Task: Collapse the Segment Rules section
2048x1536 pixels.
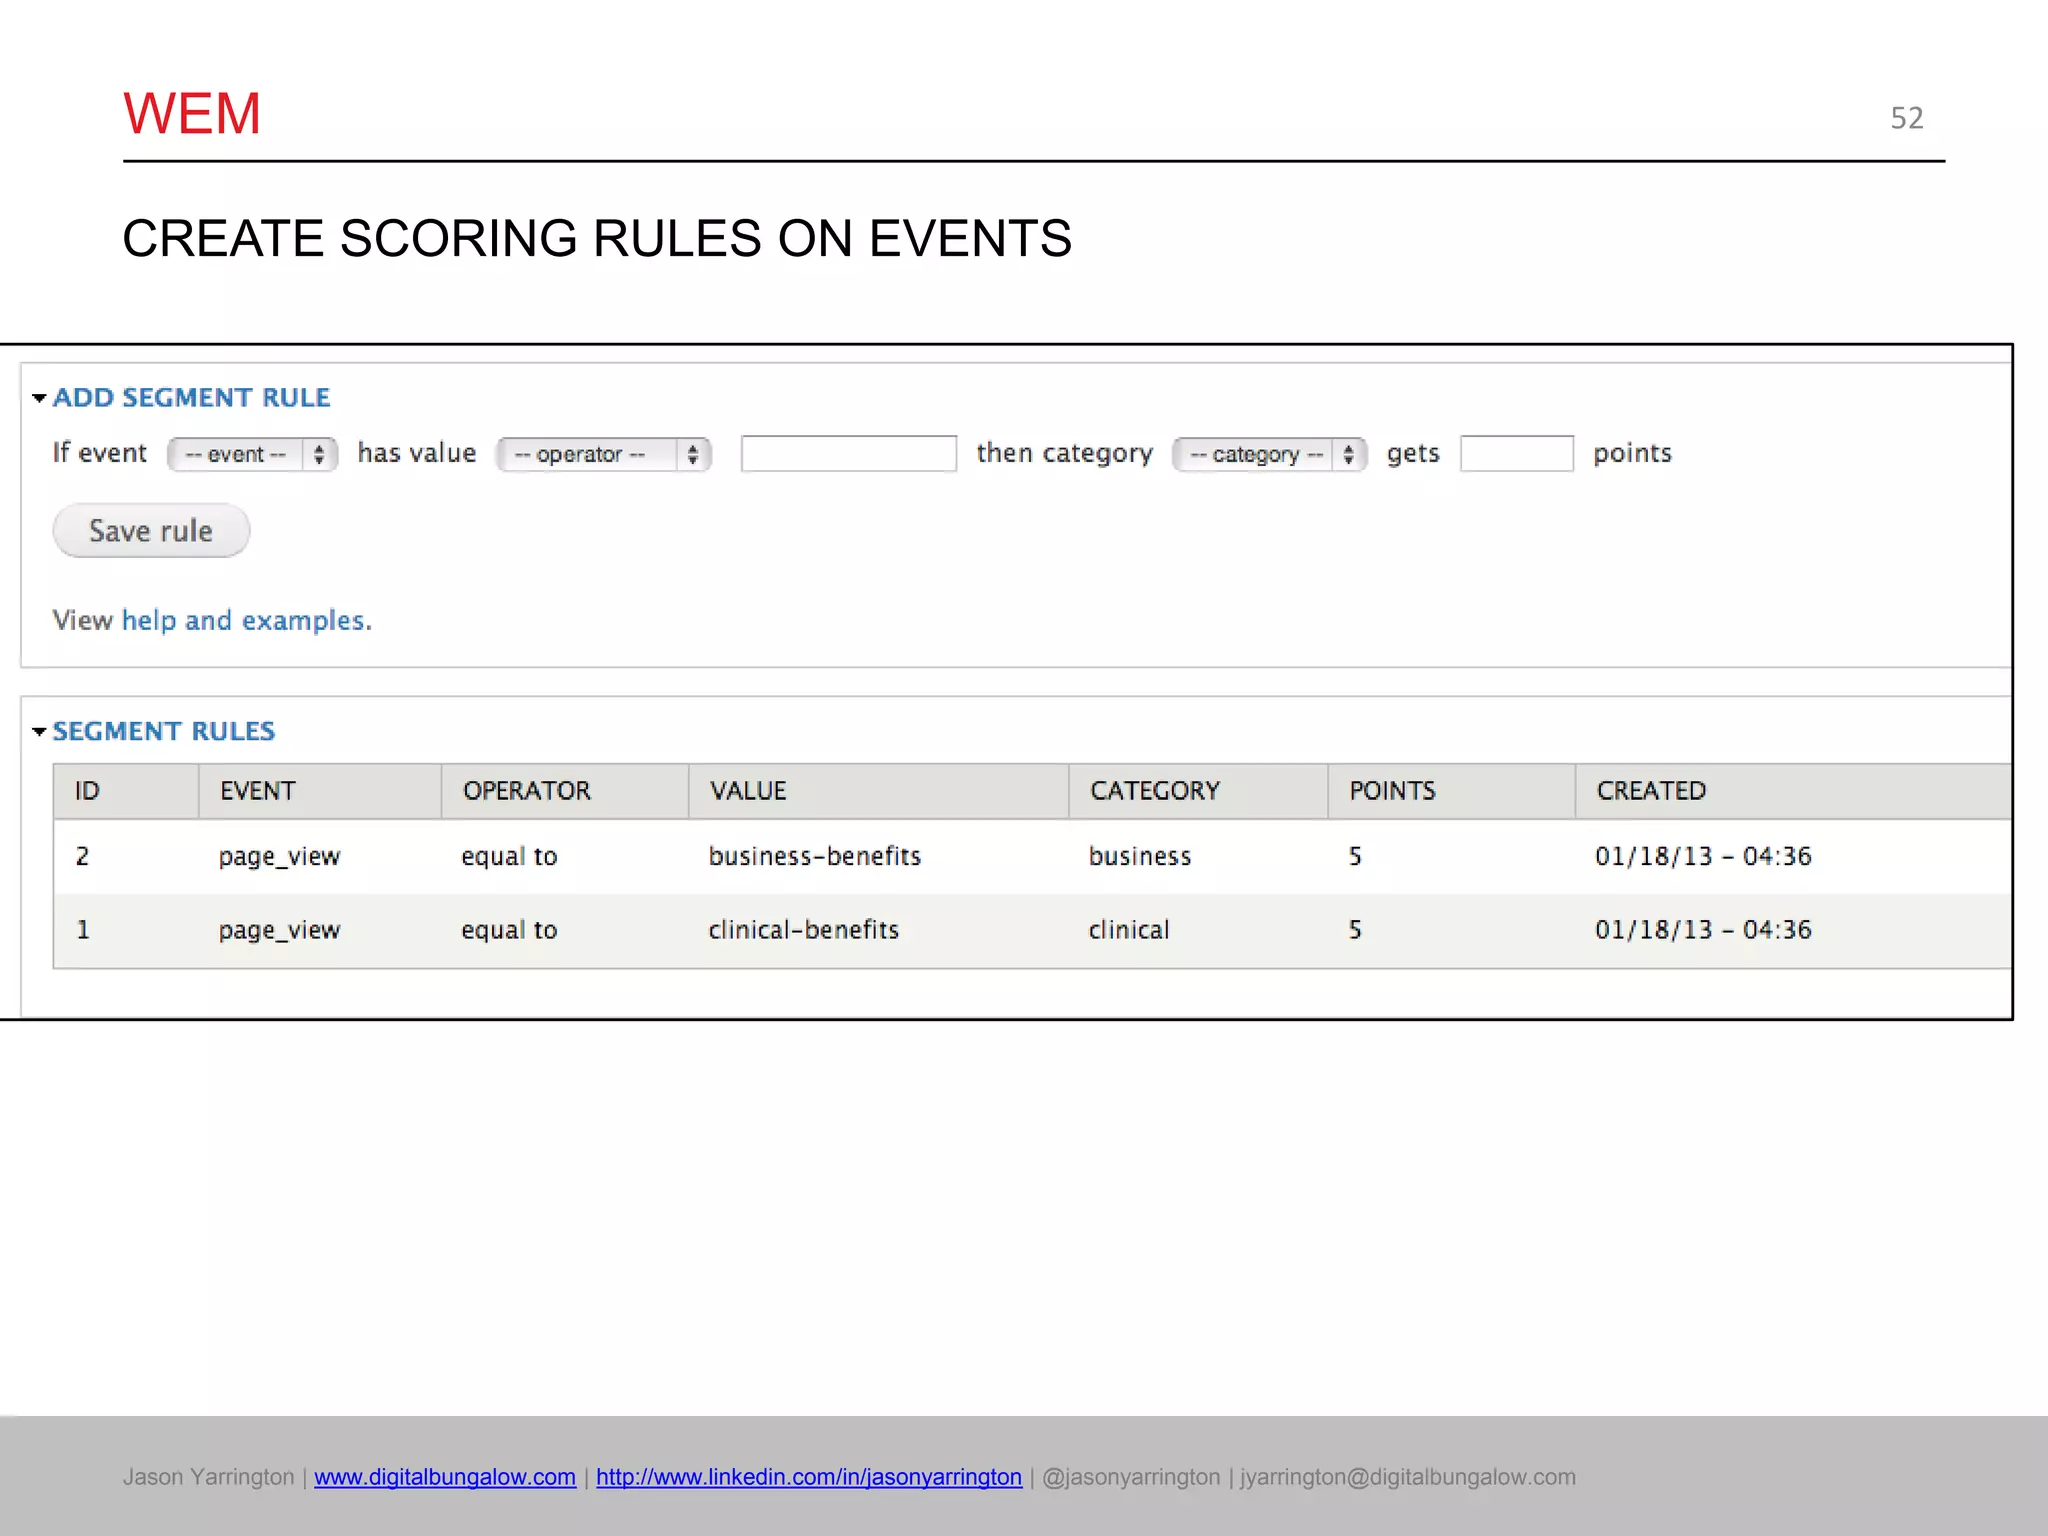Action: tap(154, 732)
